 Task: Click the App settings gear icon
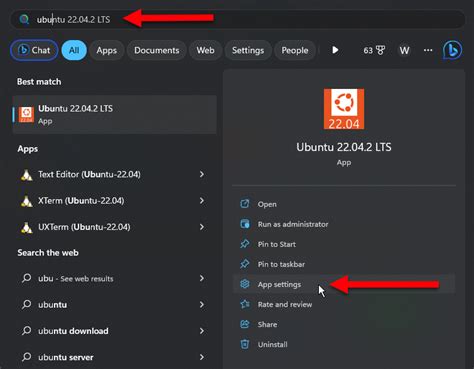point(245,284)
